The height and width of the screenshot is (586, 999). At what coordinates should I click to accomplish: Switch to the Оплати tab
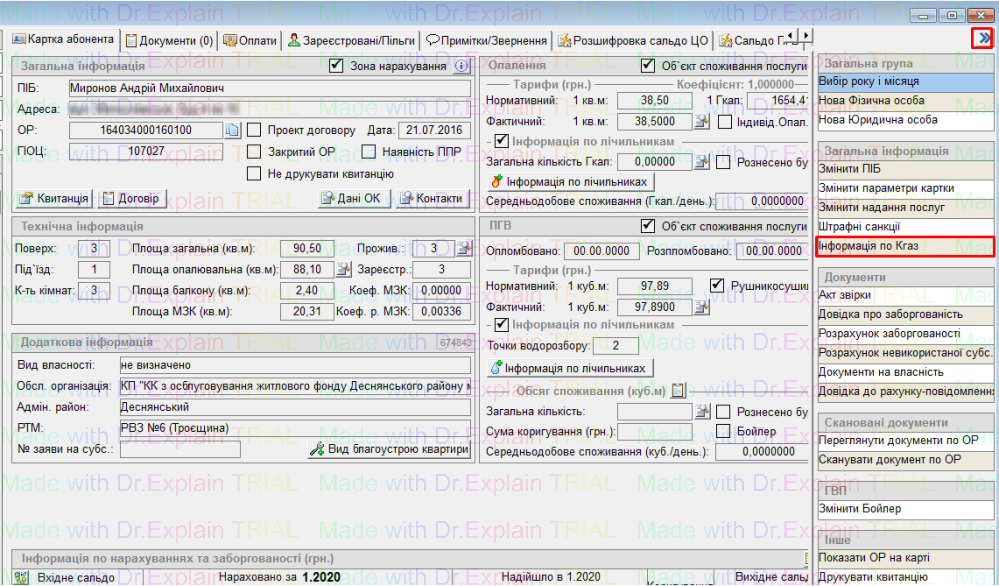pos(250,40)
